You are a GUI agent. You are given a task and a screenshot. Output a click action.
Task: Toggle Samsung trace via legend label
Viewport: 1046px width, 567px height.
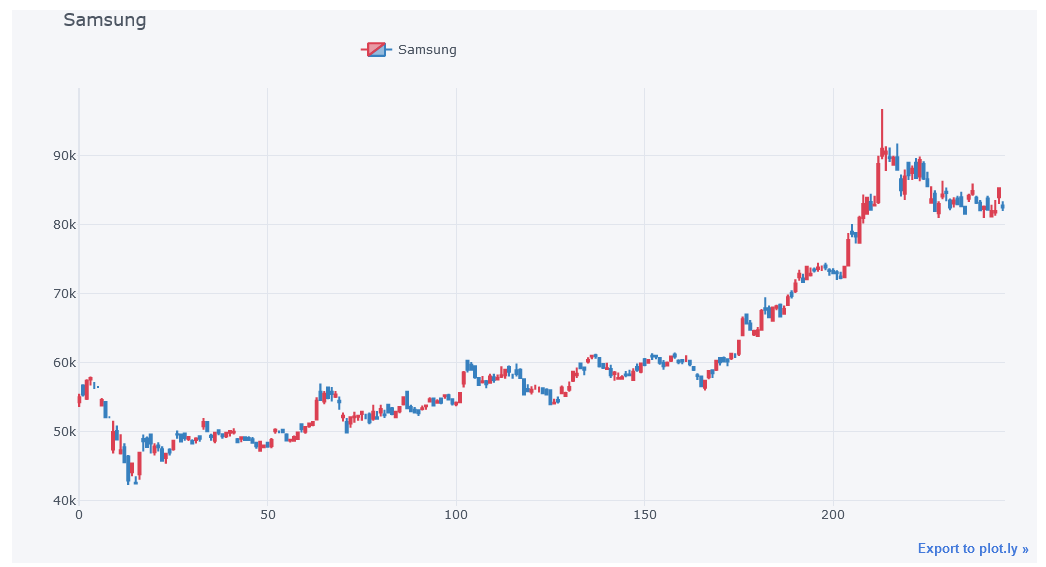[427, 50]
